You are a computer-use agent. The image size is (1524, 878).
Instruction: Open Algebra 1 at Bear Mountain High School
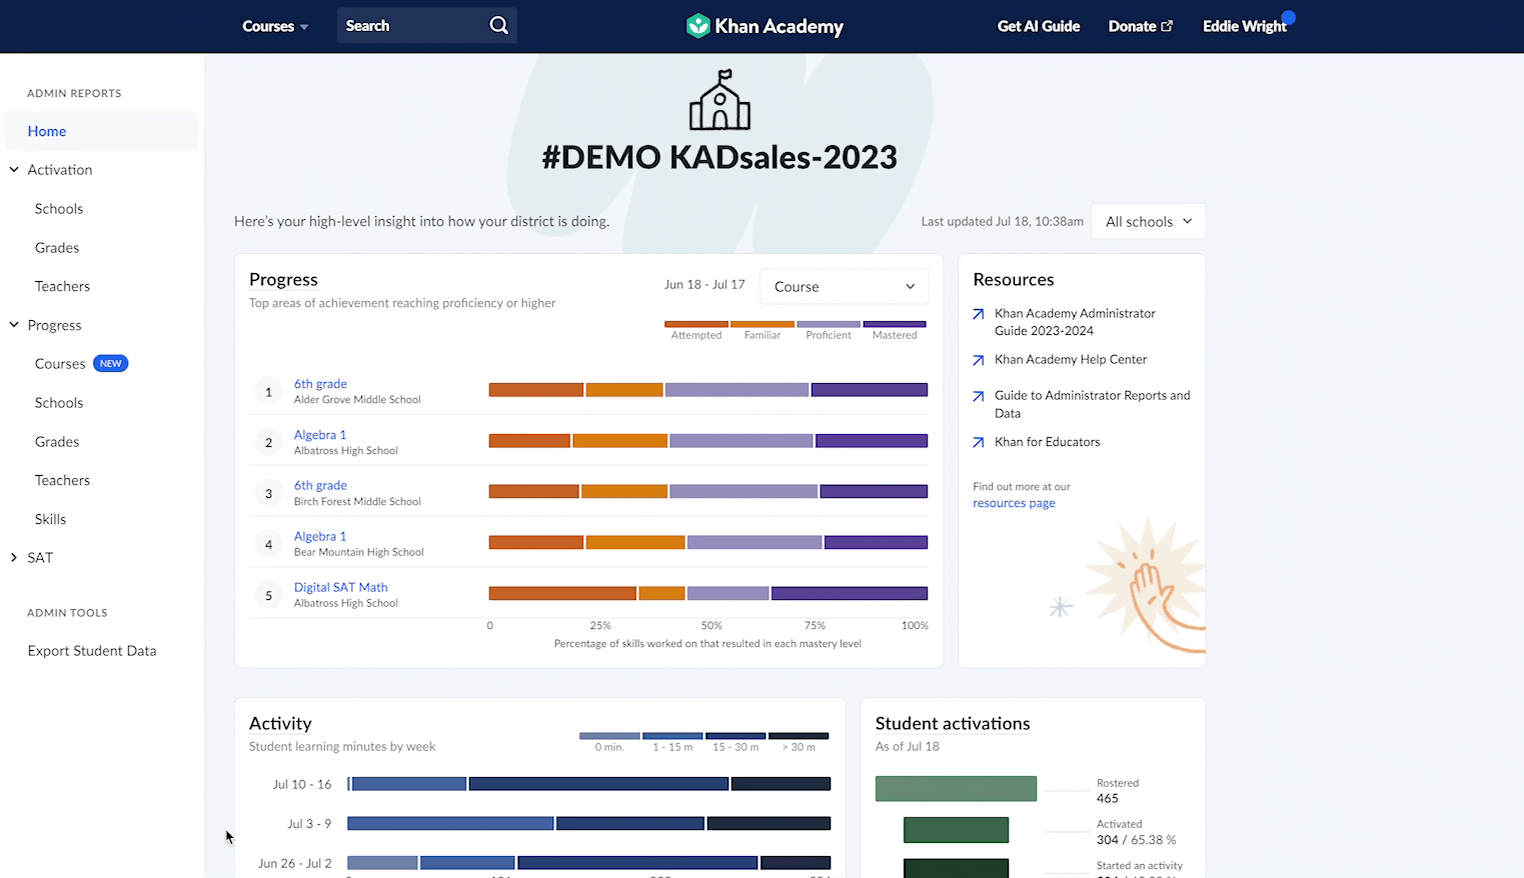(x=320, y=537)
